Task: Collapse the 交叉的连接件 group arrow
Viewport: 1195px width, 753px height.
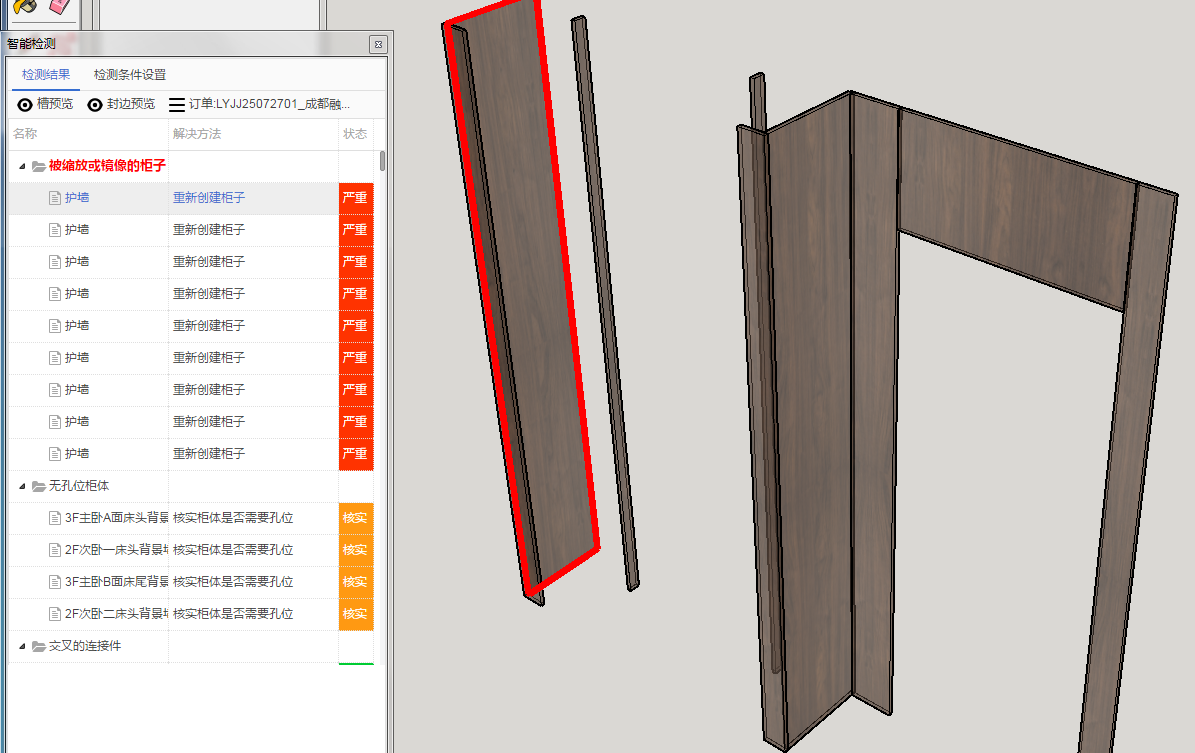Action: pyautogui.click(x=22, y=646)
